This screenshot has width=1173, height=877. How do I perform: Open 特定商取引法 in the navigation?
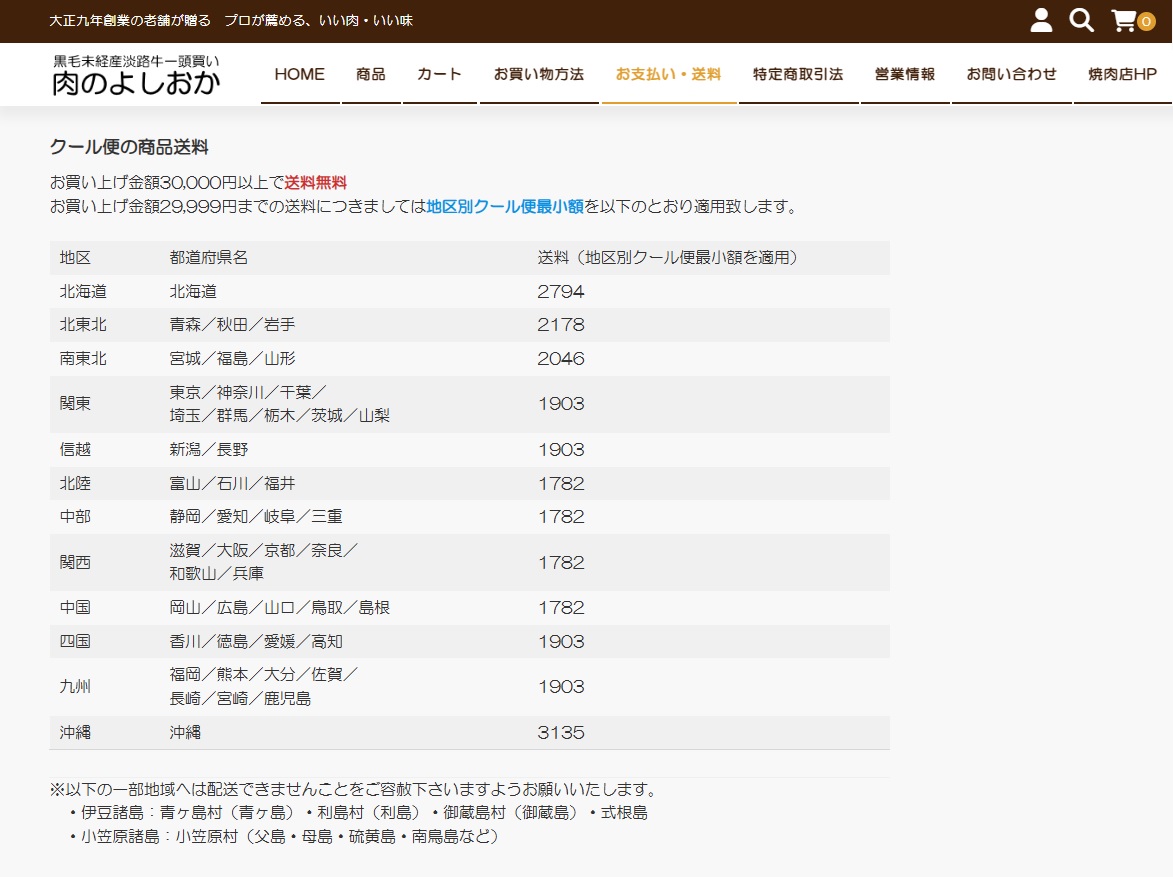pos(798,74)
